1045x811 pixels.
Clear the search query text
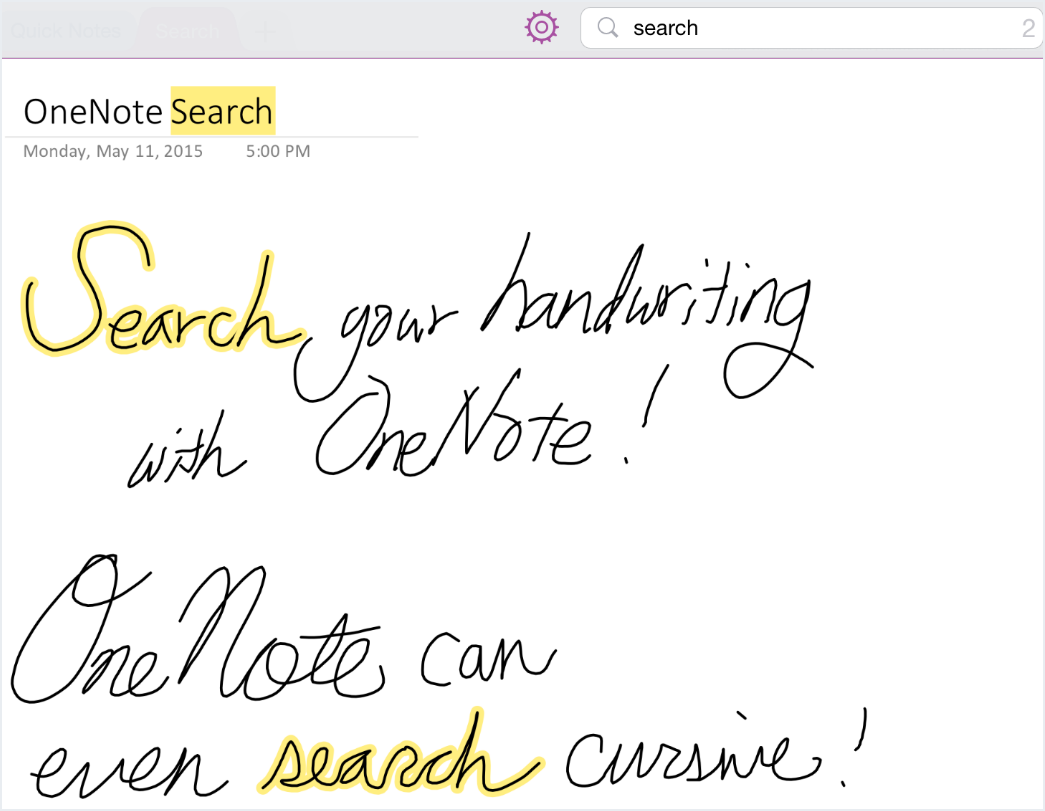click(x=666, y=28)
